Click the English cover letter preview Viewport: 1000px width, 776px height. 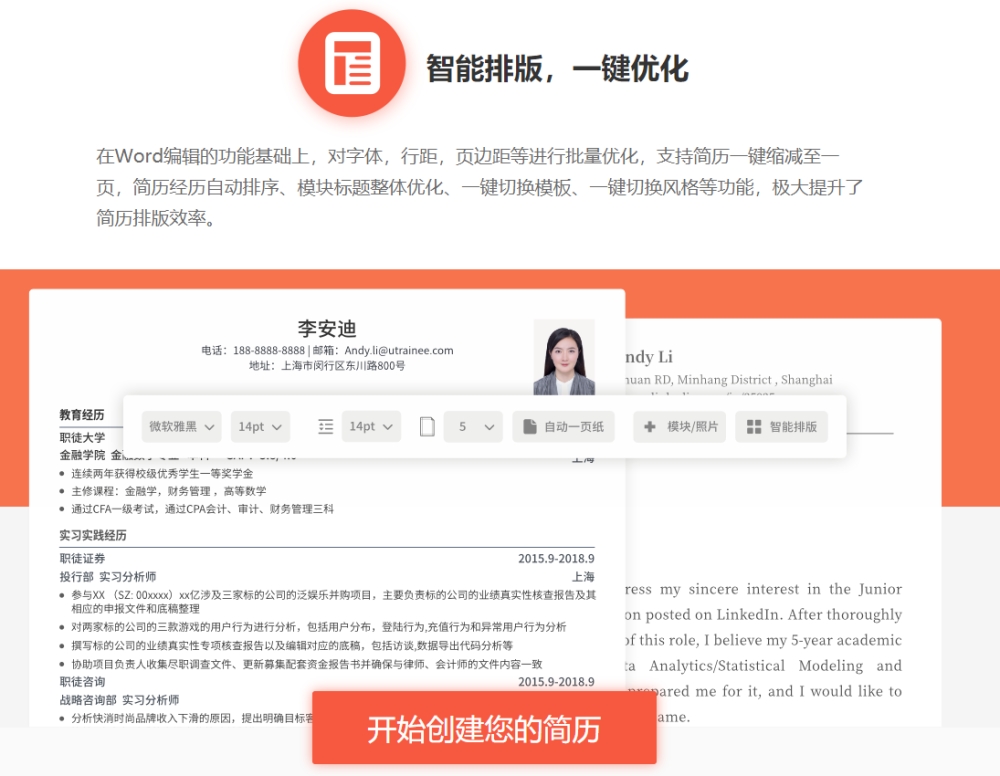pyautogui.click(x=783, y=523)
